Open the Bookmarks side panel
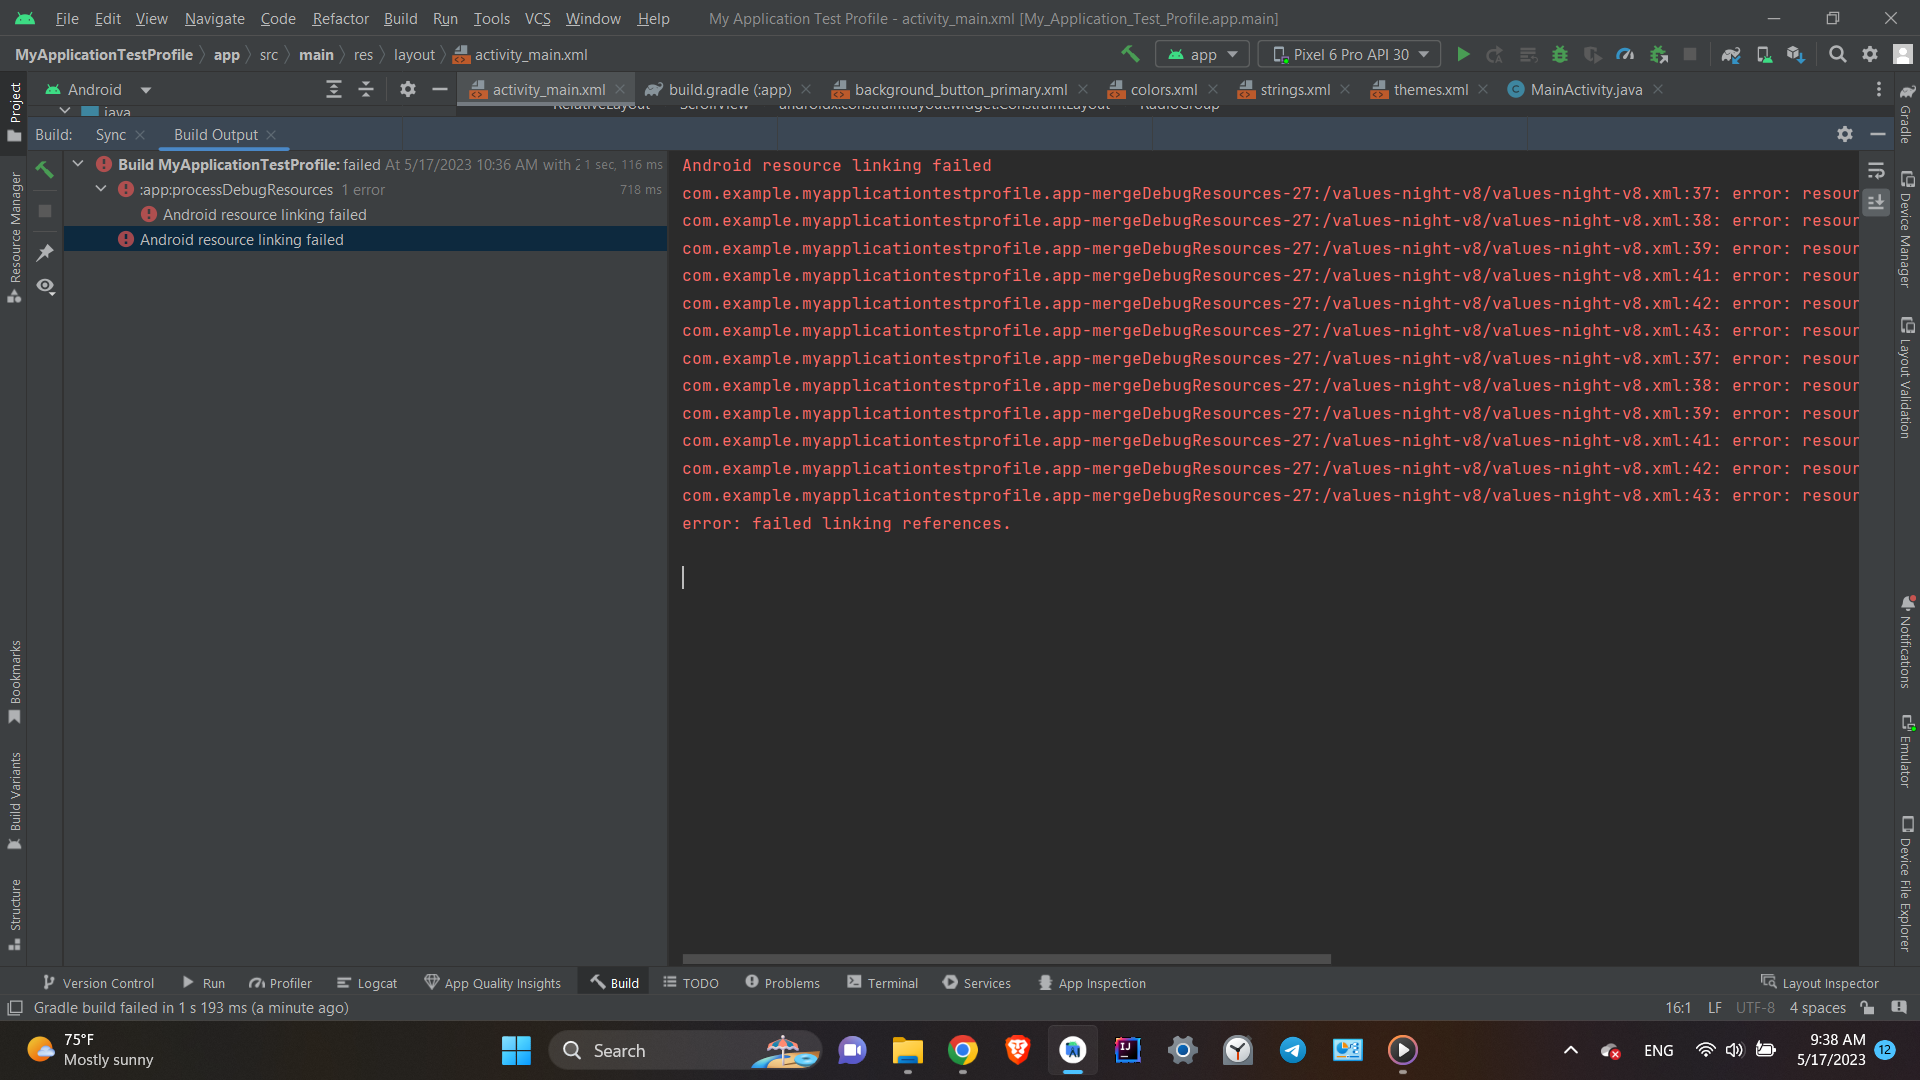Viewport: 1920px width, 1080px height. click(15, 682)
